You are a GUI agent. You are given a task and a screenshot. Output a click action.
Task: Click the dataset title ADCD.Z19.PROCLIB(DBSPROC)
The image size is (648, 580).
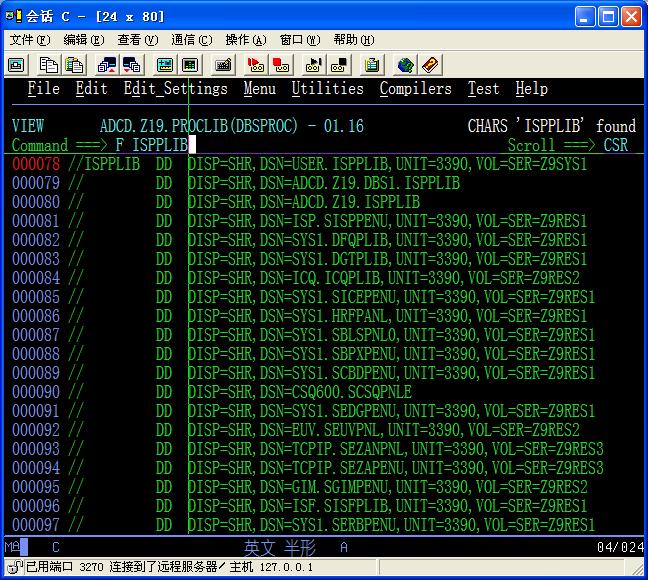point(199,126)
